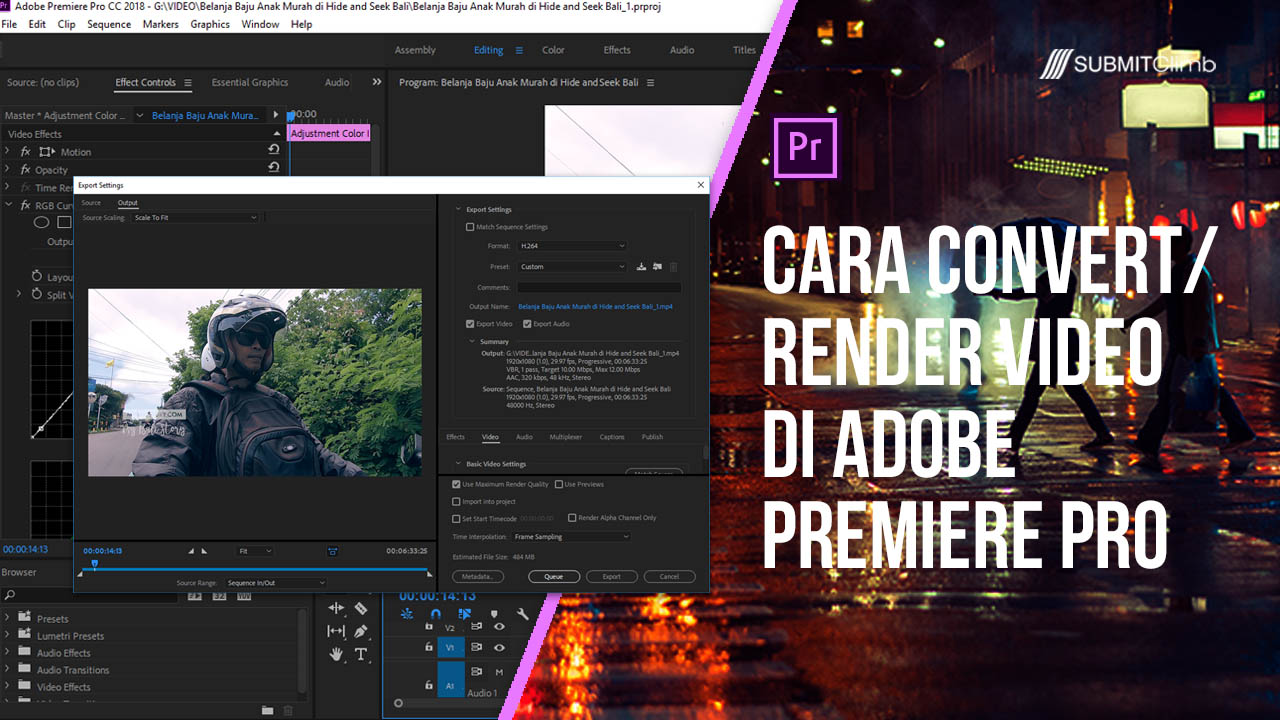
Task: Open the Format H.264 dropdown
Action: click(x=572, y=245)
